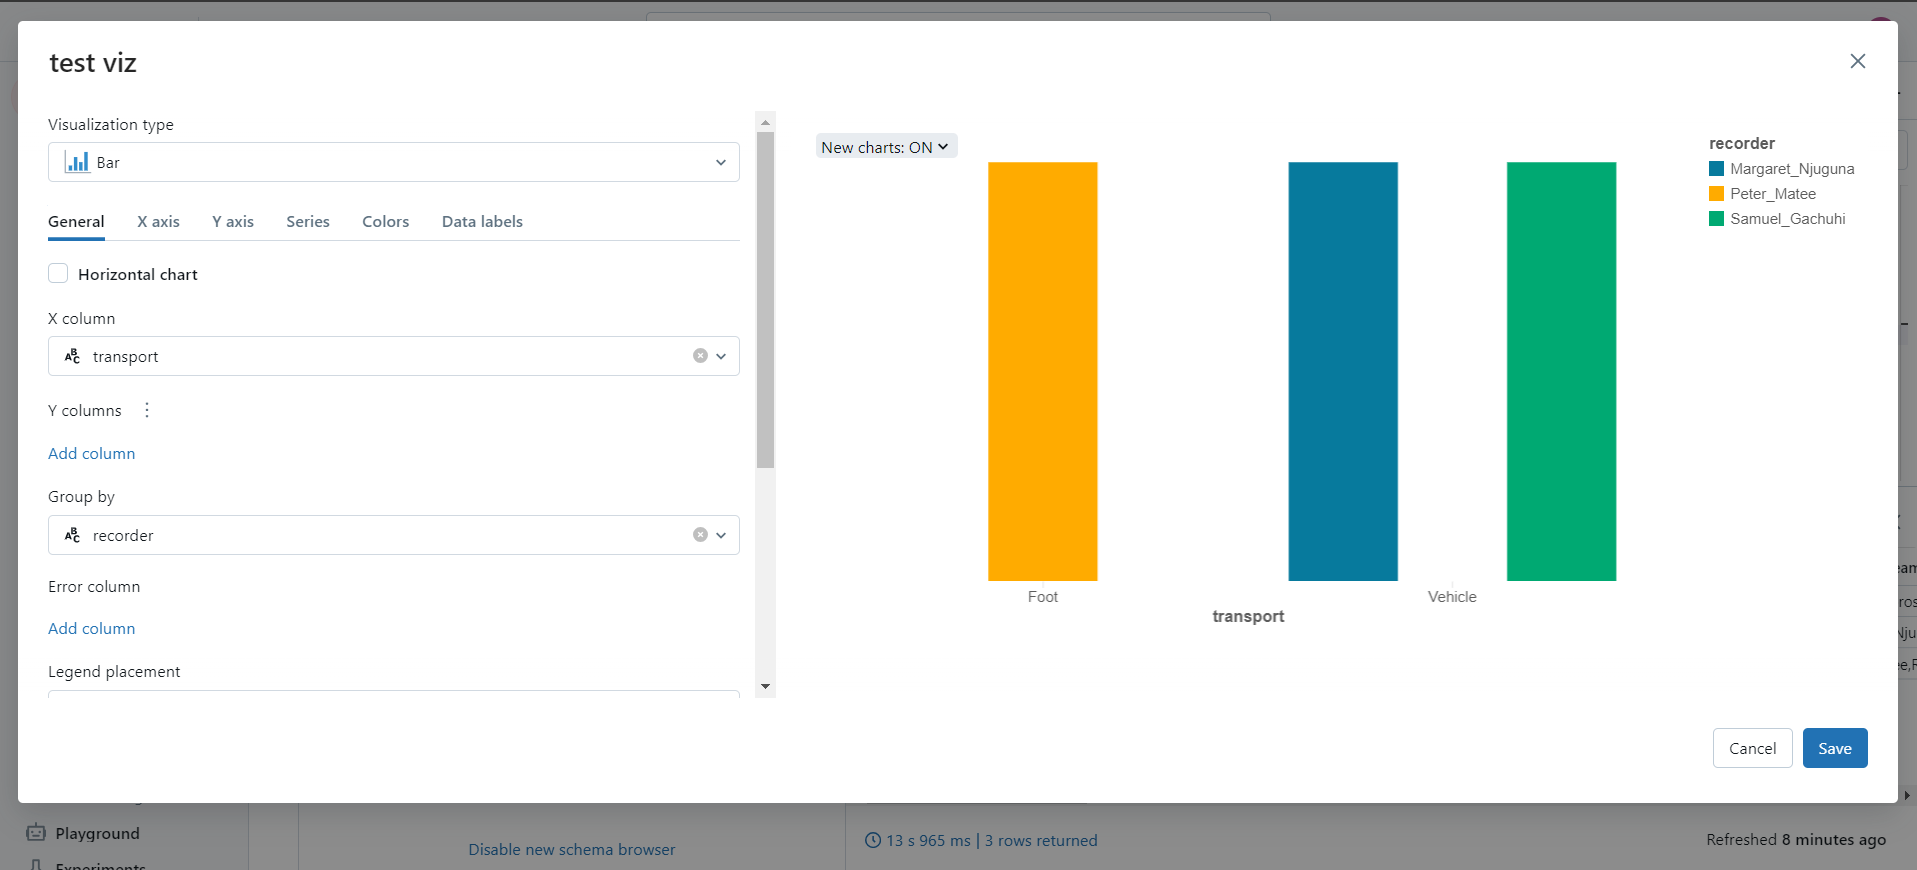Click the Margaret_Njuguna legend color swatch
Screen dimensions: 1917x870
pos(1716,169)
